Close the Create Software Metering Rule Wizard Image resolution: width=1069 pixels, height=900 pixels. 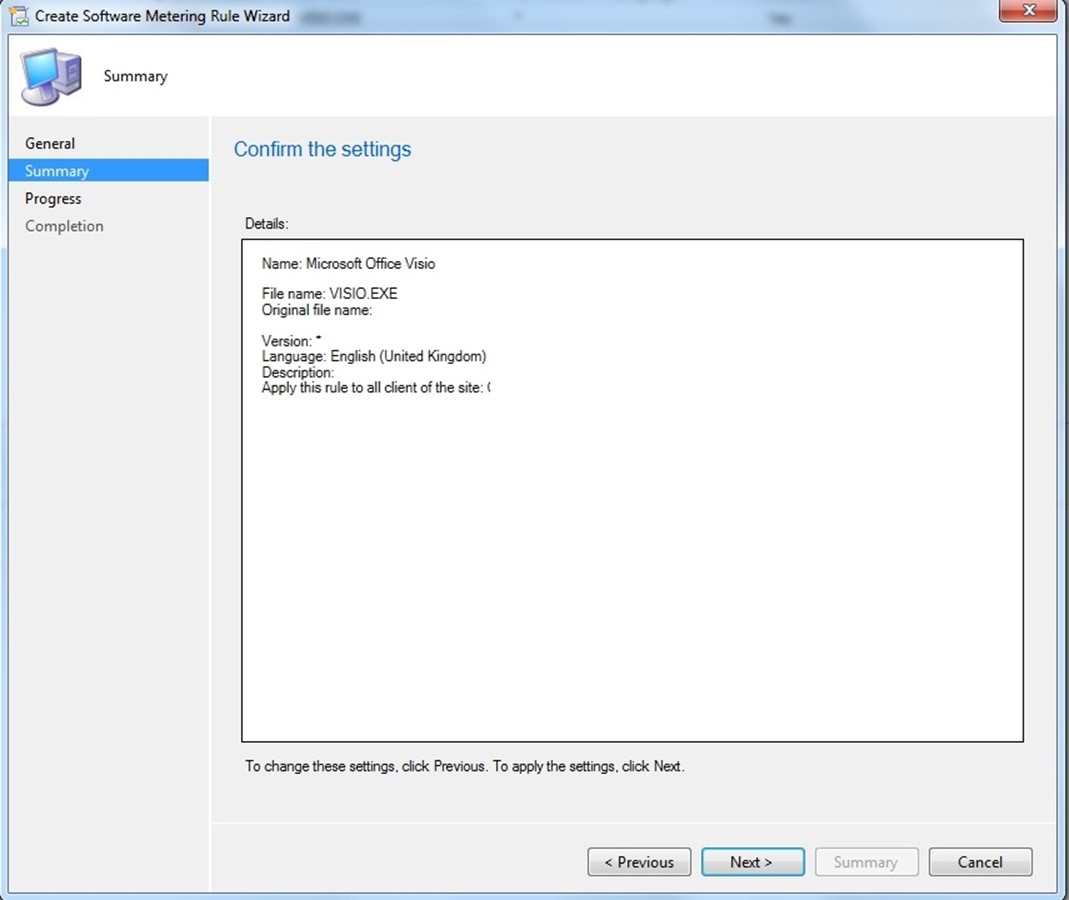[x=1028, y=10]
